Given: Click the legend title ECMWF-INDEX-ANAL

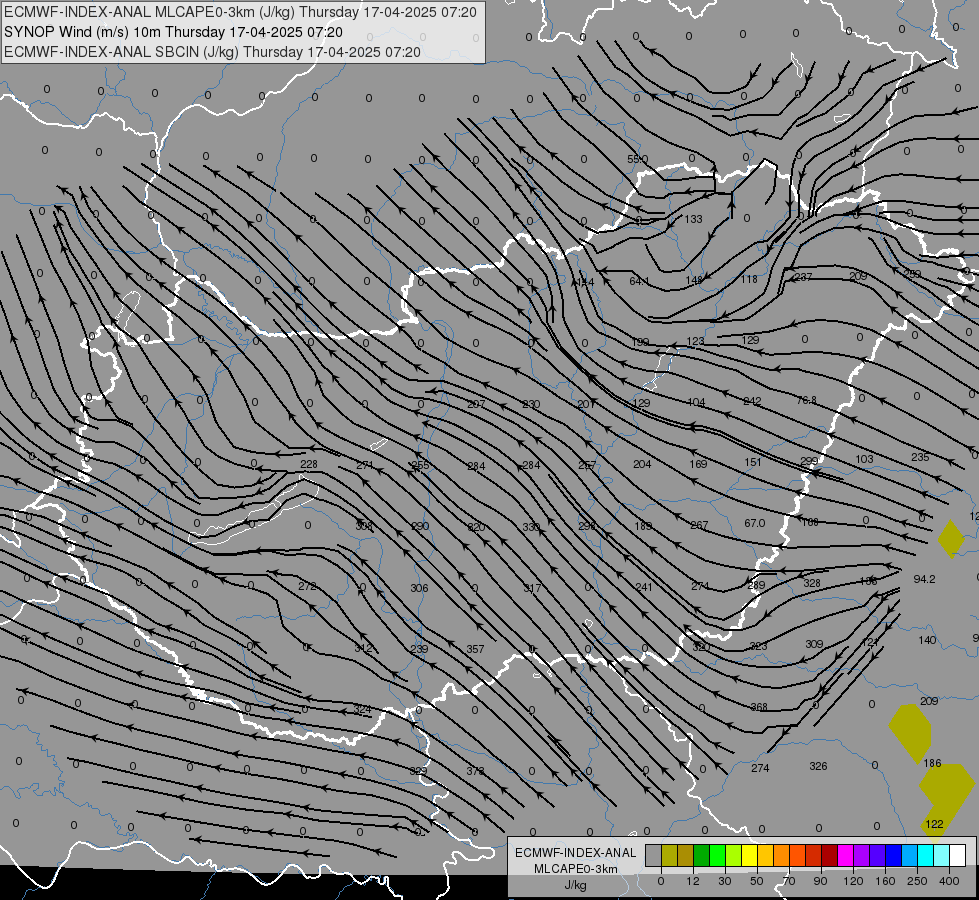Looking at the screenshot, I should (575, 853).
